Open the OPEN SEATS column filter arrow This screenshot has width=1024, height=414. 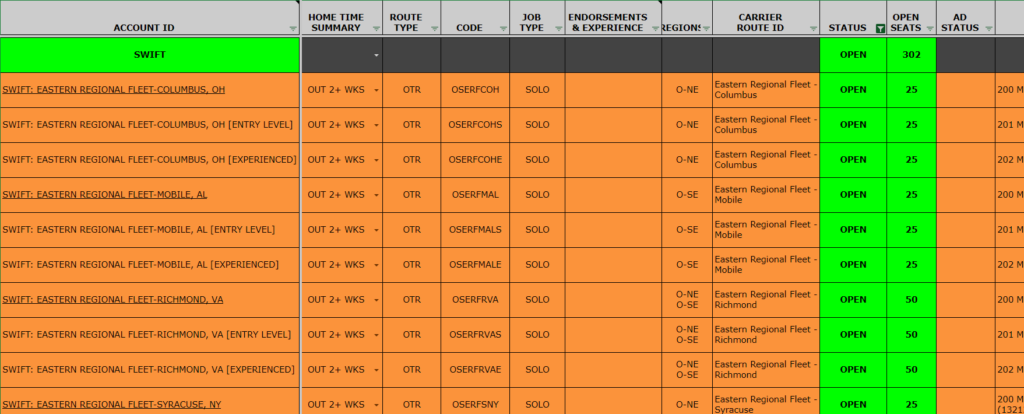pos(929,28)
